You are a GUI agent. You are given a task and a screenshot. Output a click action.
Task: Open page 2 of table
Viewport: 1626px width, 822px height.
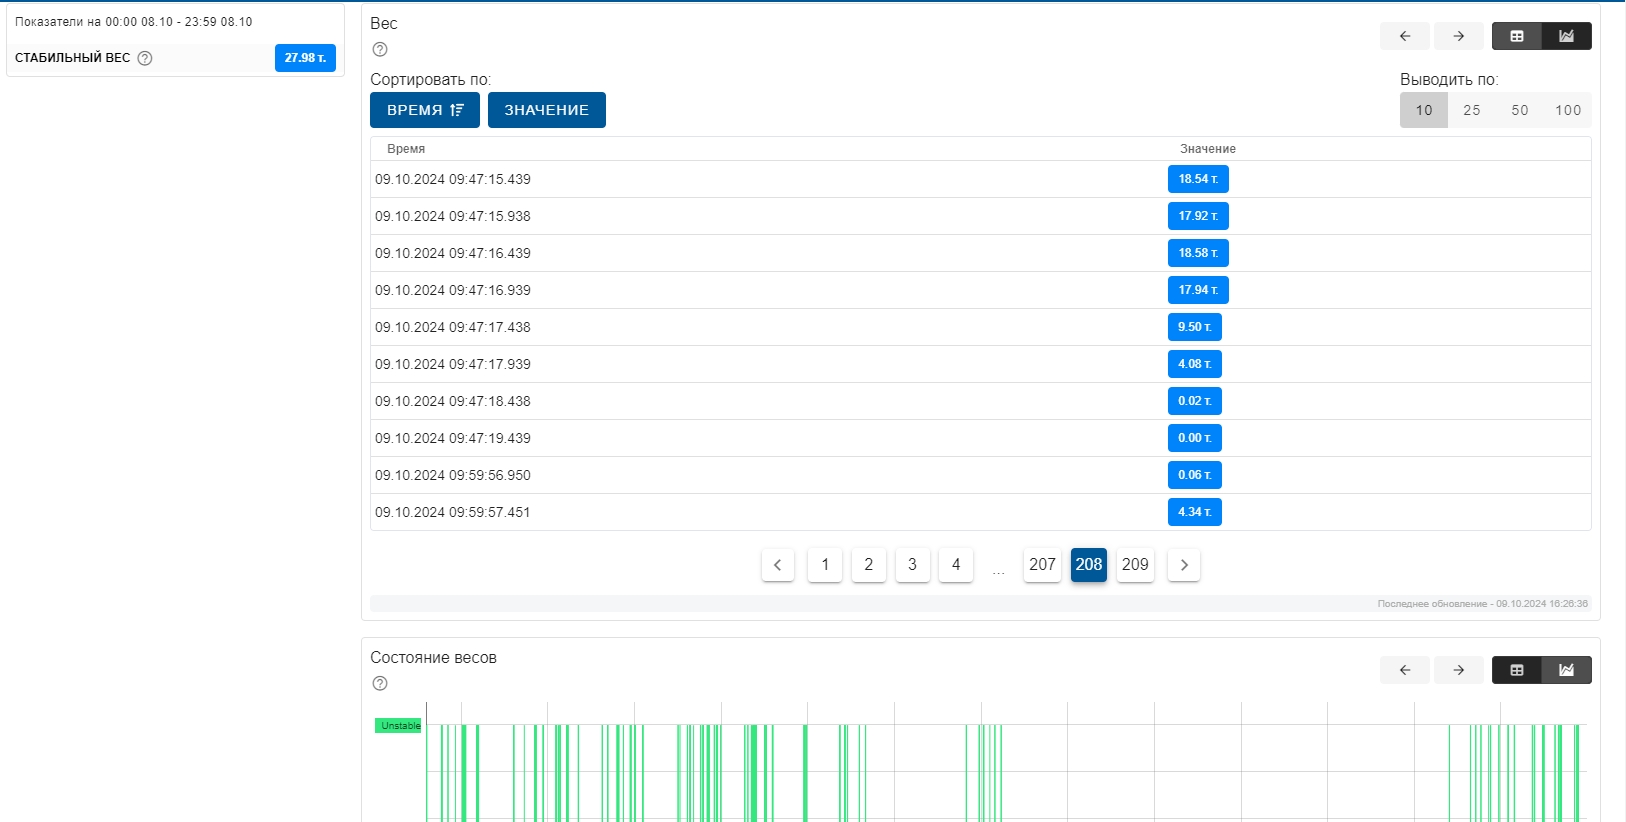[869, 565]
